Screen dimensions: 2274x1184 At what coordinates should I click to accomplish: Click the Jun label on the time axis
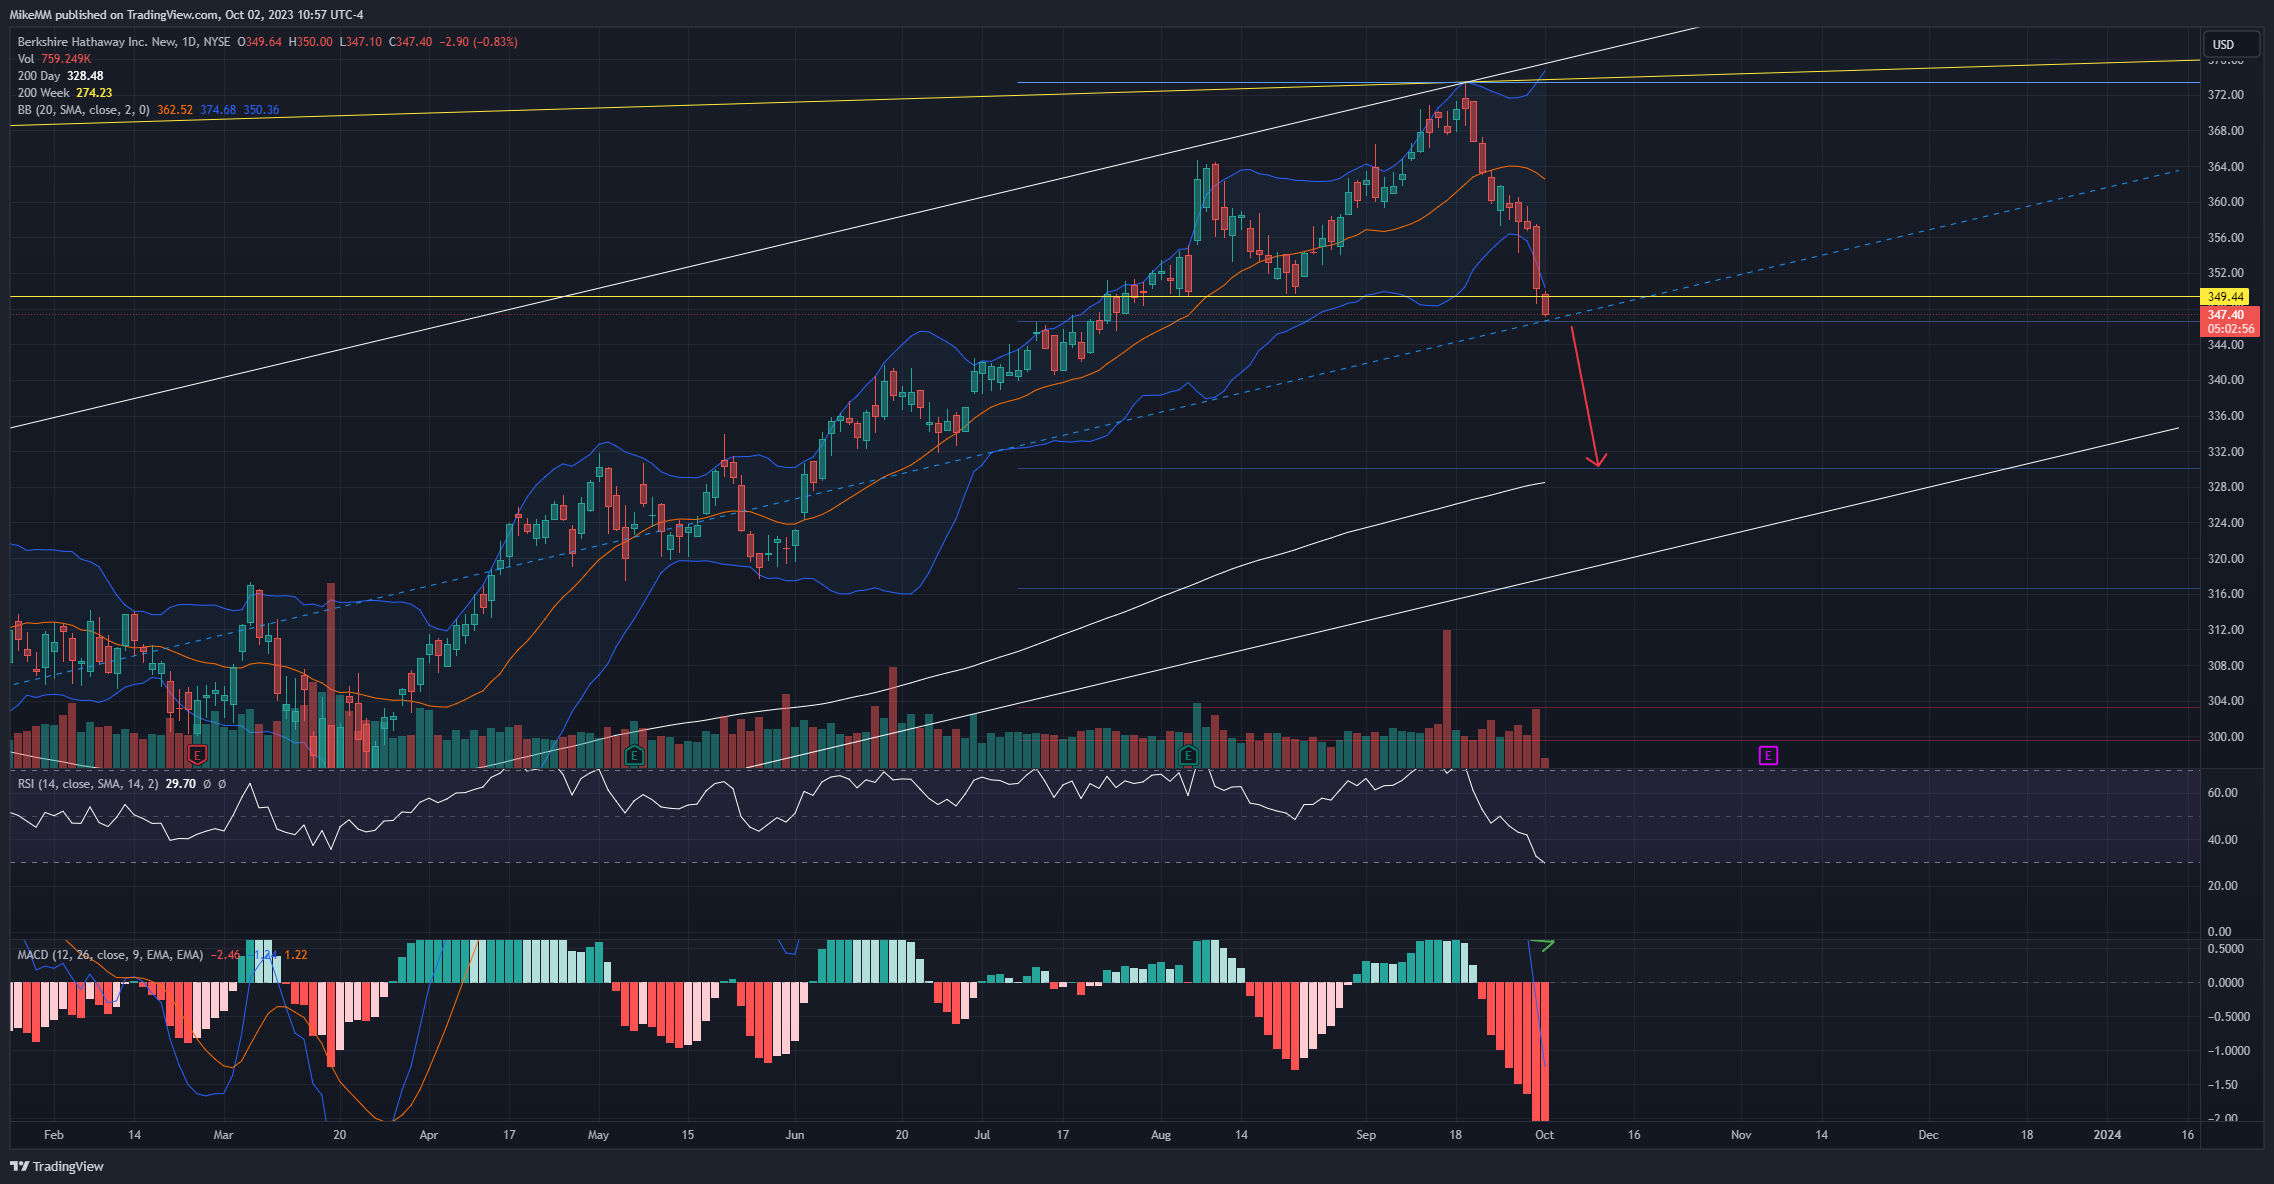pyautogui.click(x=795, y=1135)
